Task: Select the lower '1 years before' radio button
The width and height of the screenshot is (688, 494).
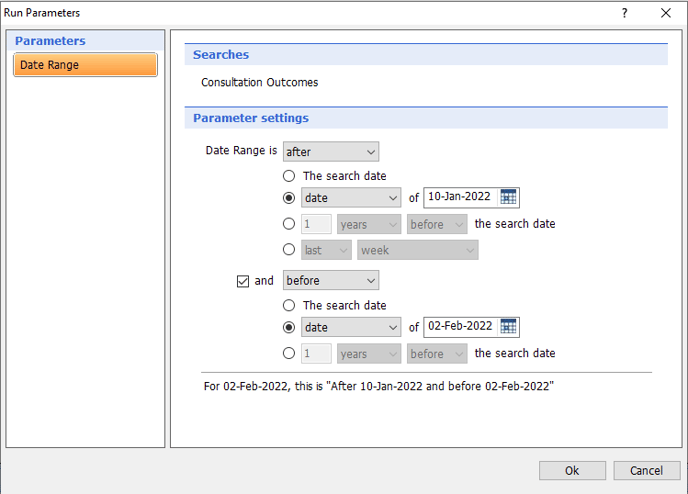Action: coord(289,353)
